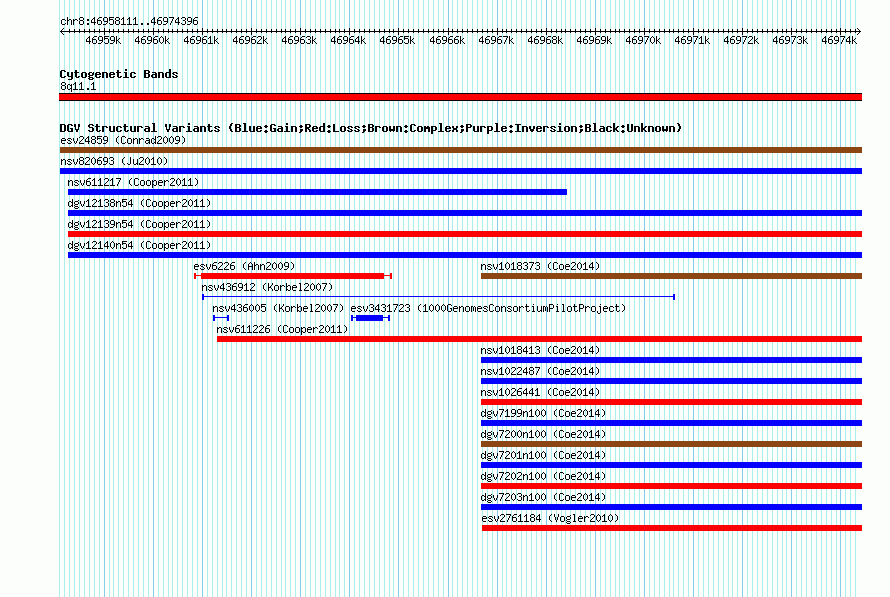Click the blue nsv1018413 bar
Screen dimensions: 890x597
671,360
